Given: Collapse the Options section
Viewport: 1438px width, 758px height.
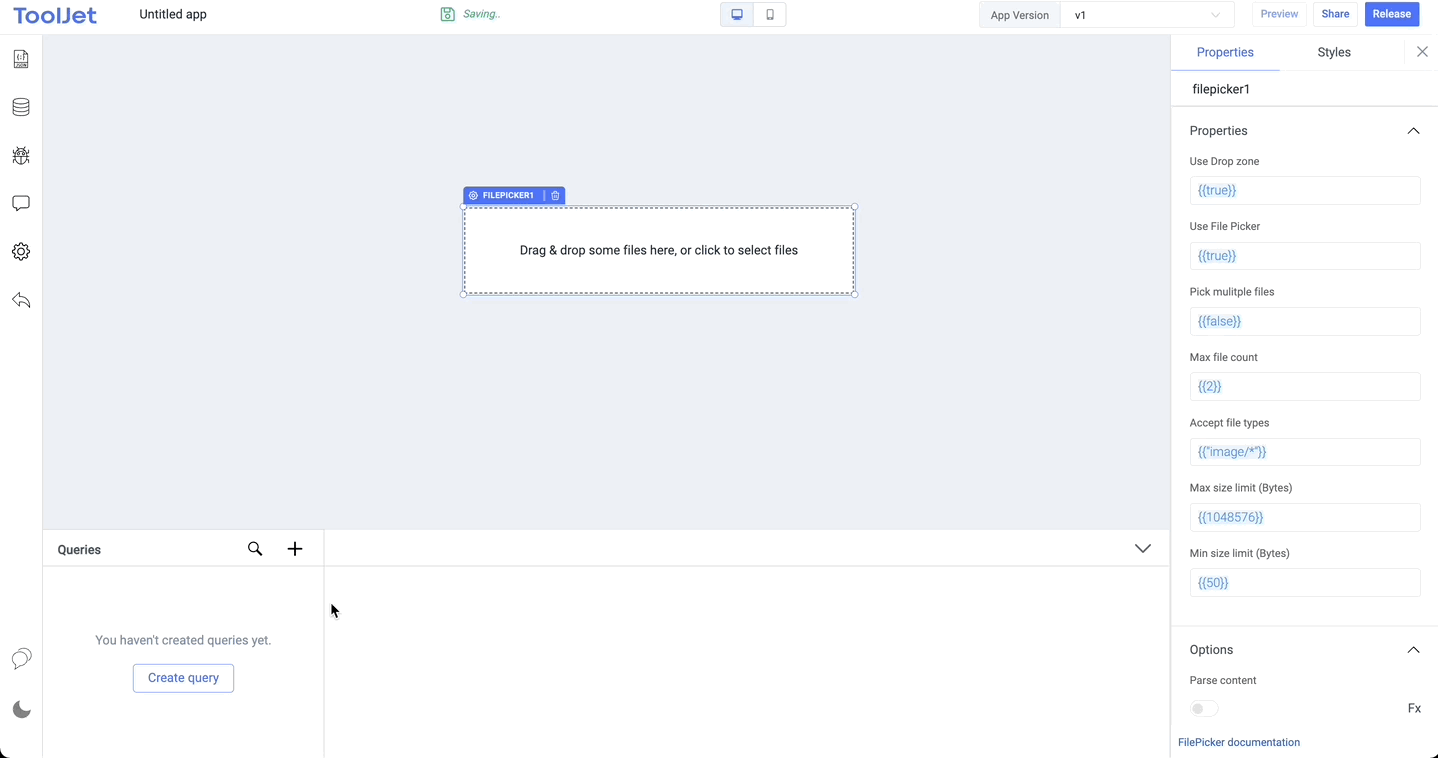Looking at the screenshot, I should click(x=1413, y=650).
